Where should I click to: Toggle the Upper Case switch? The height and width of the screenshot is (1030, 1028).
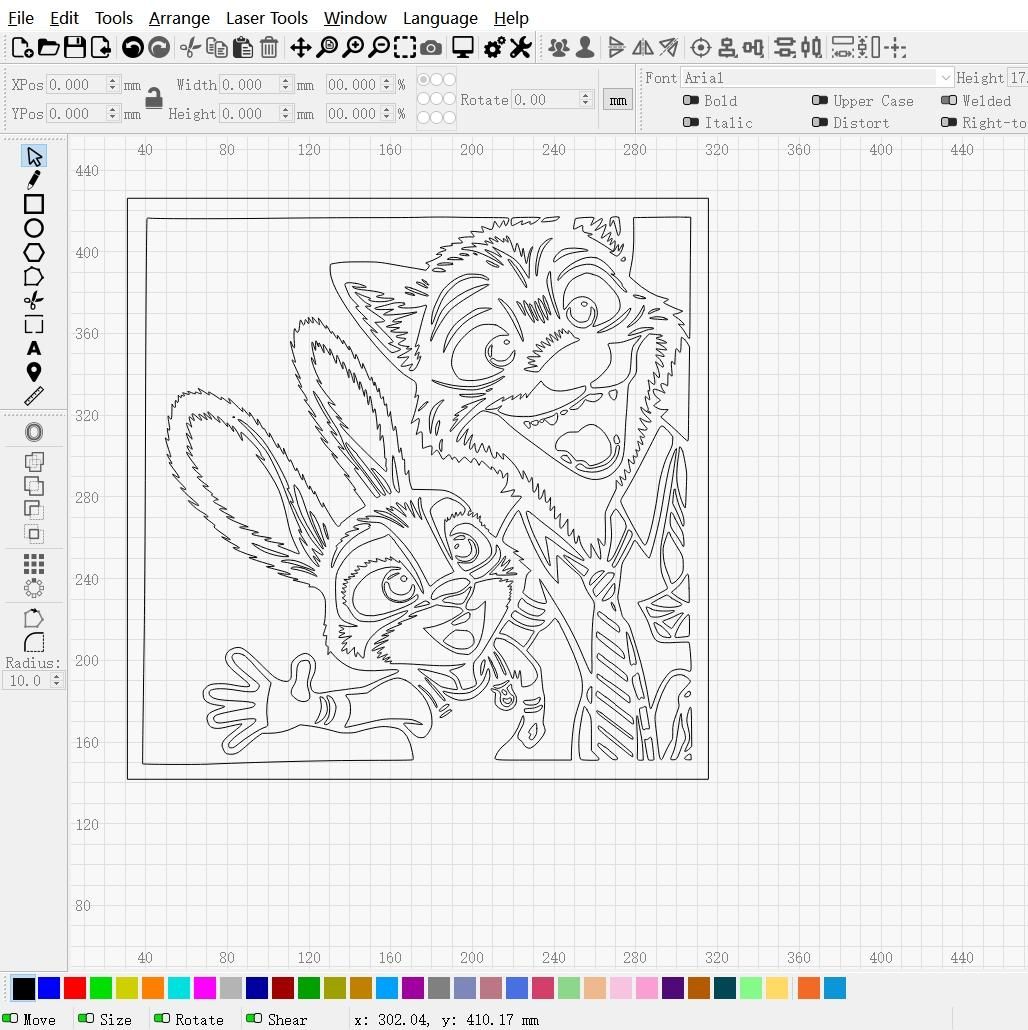(819, 101)
